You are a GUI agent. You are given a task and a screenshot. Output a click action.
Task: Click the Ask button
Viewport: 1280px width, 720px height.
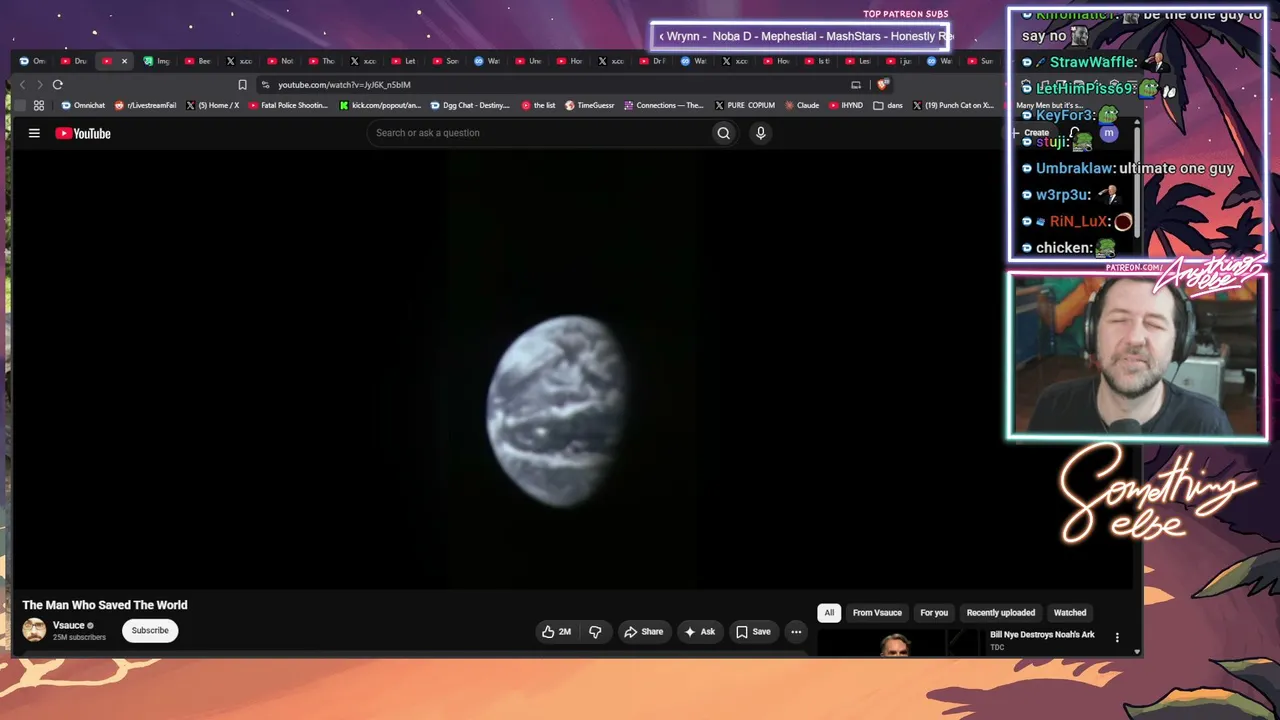699,632
